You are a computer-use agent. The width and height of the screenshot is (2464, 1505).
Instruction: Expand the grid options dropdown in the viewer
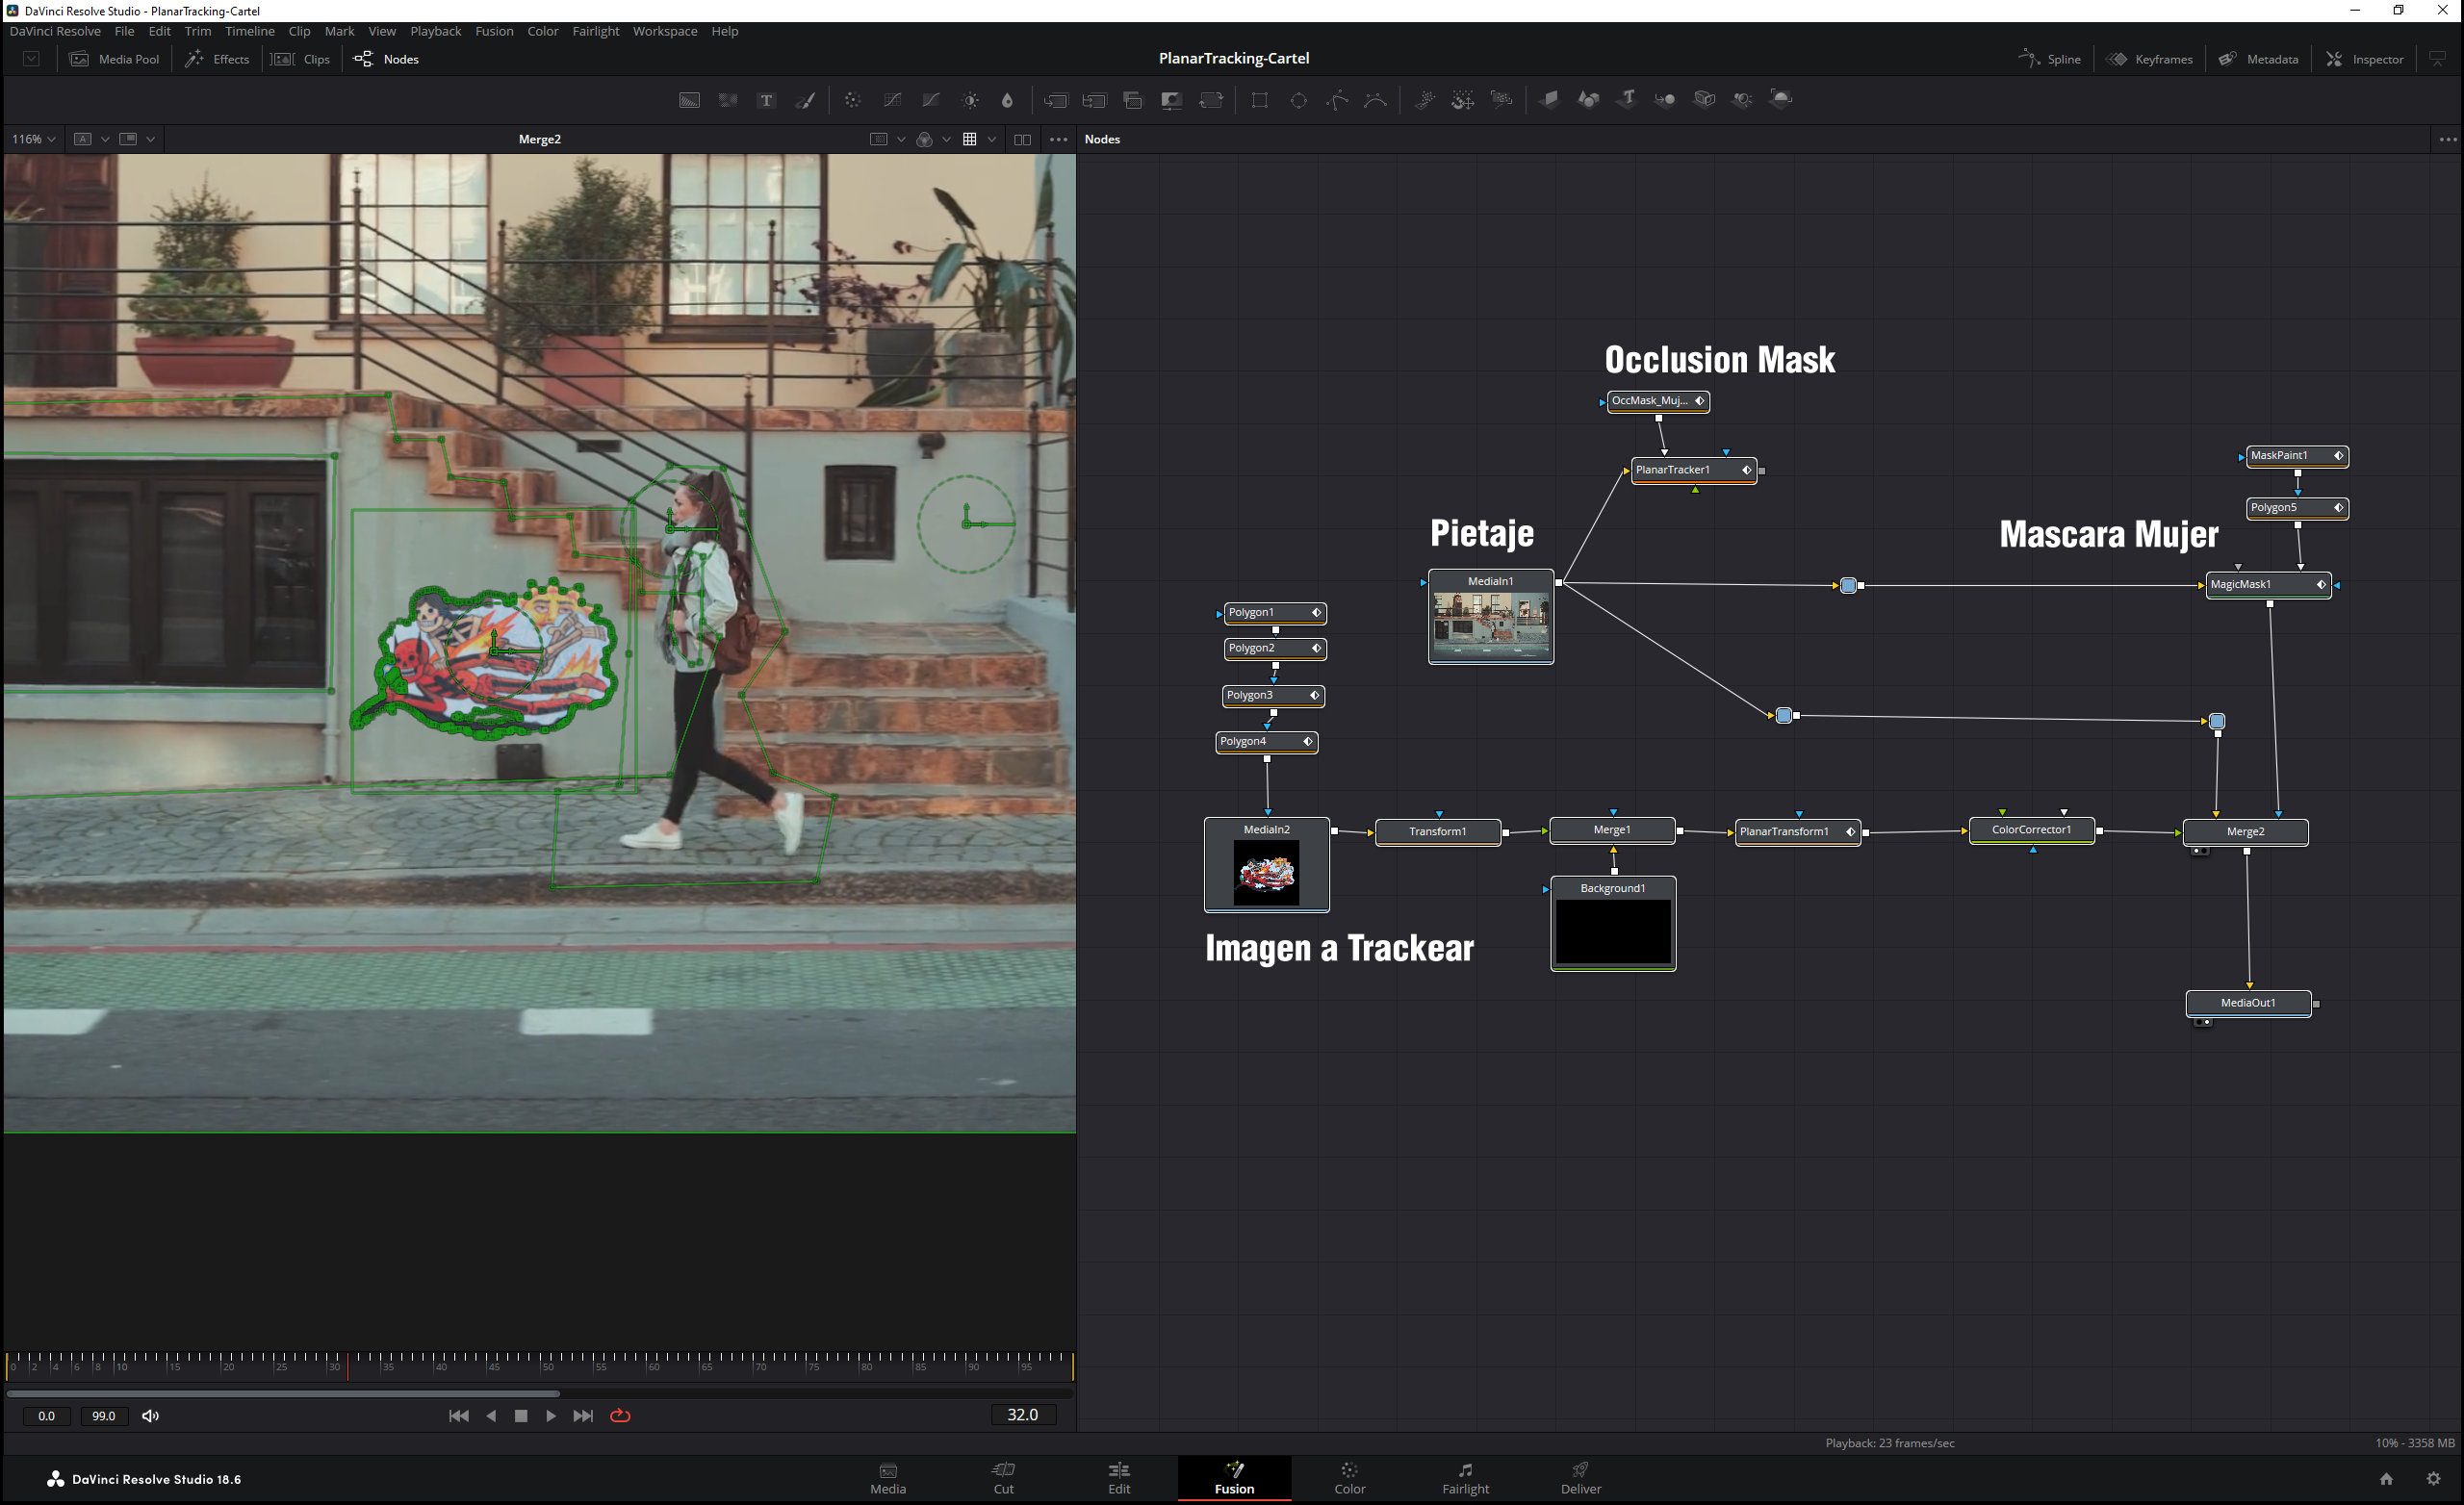click(991, 139)
